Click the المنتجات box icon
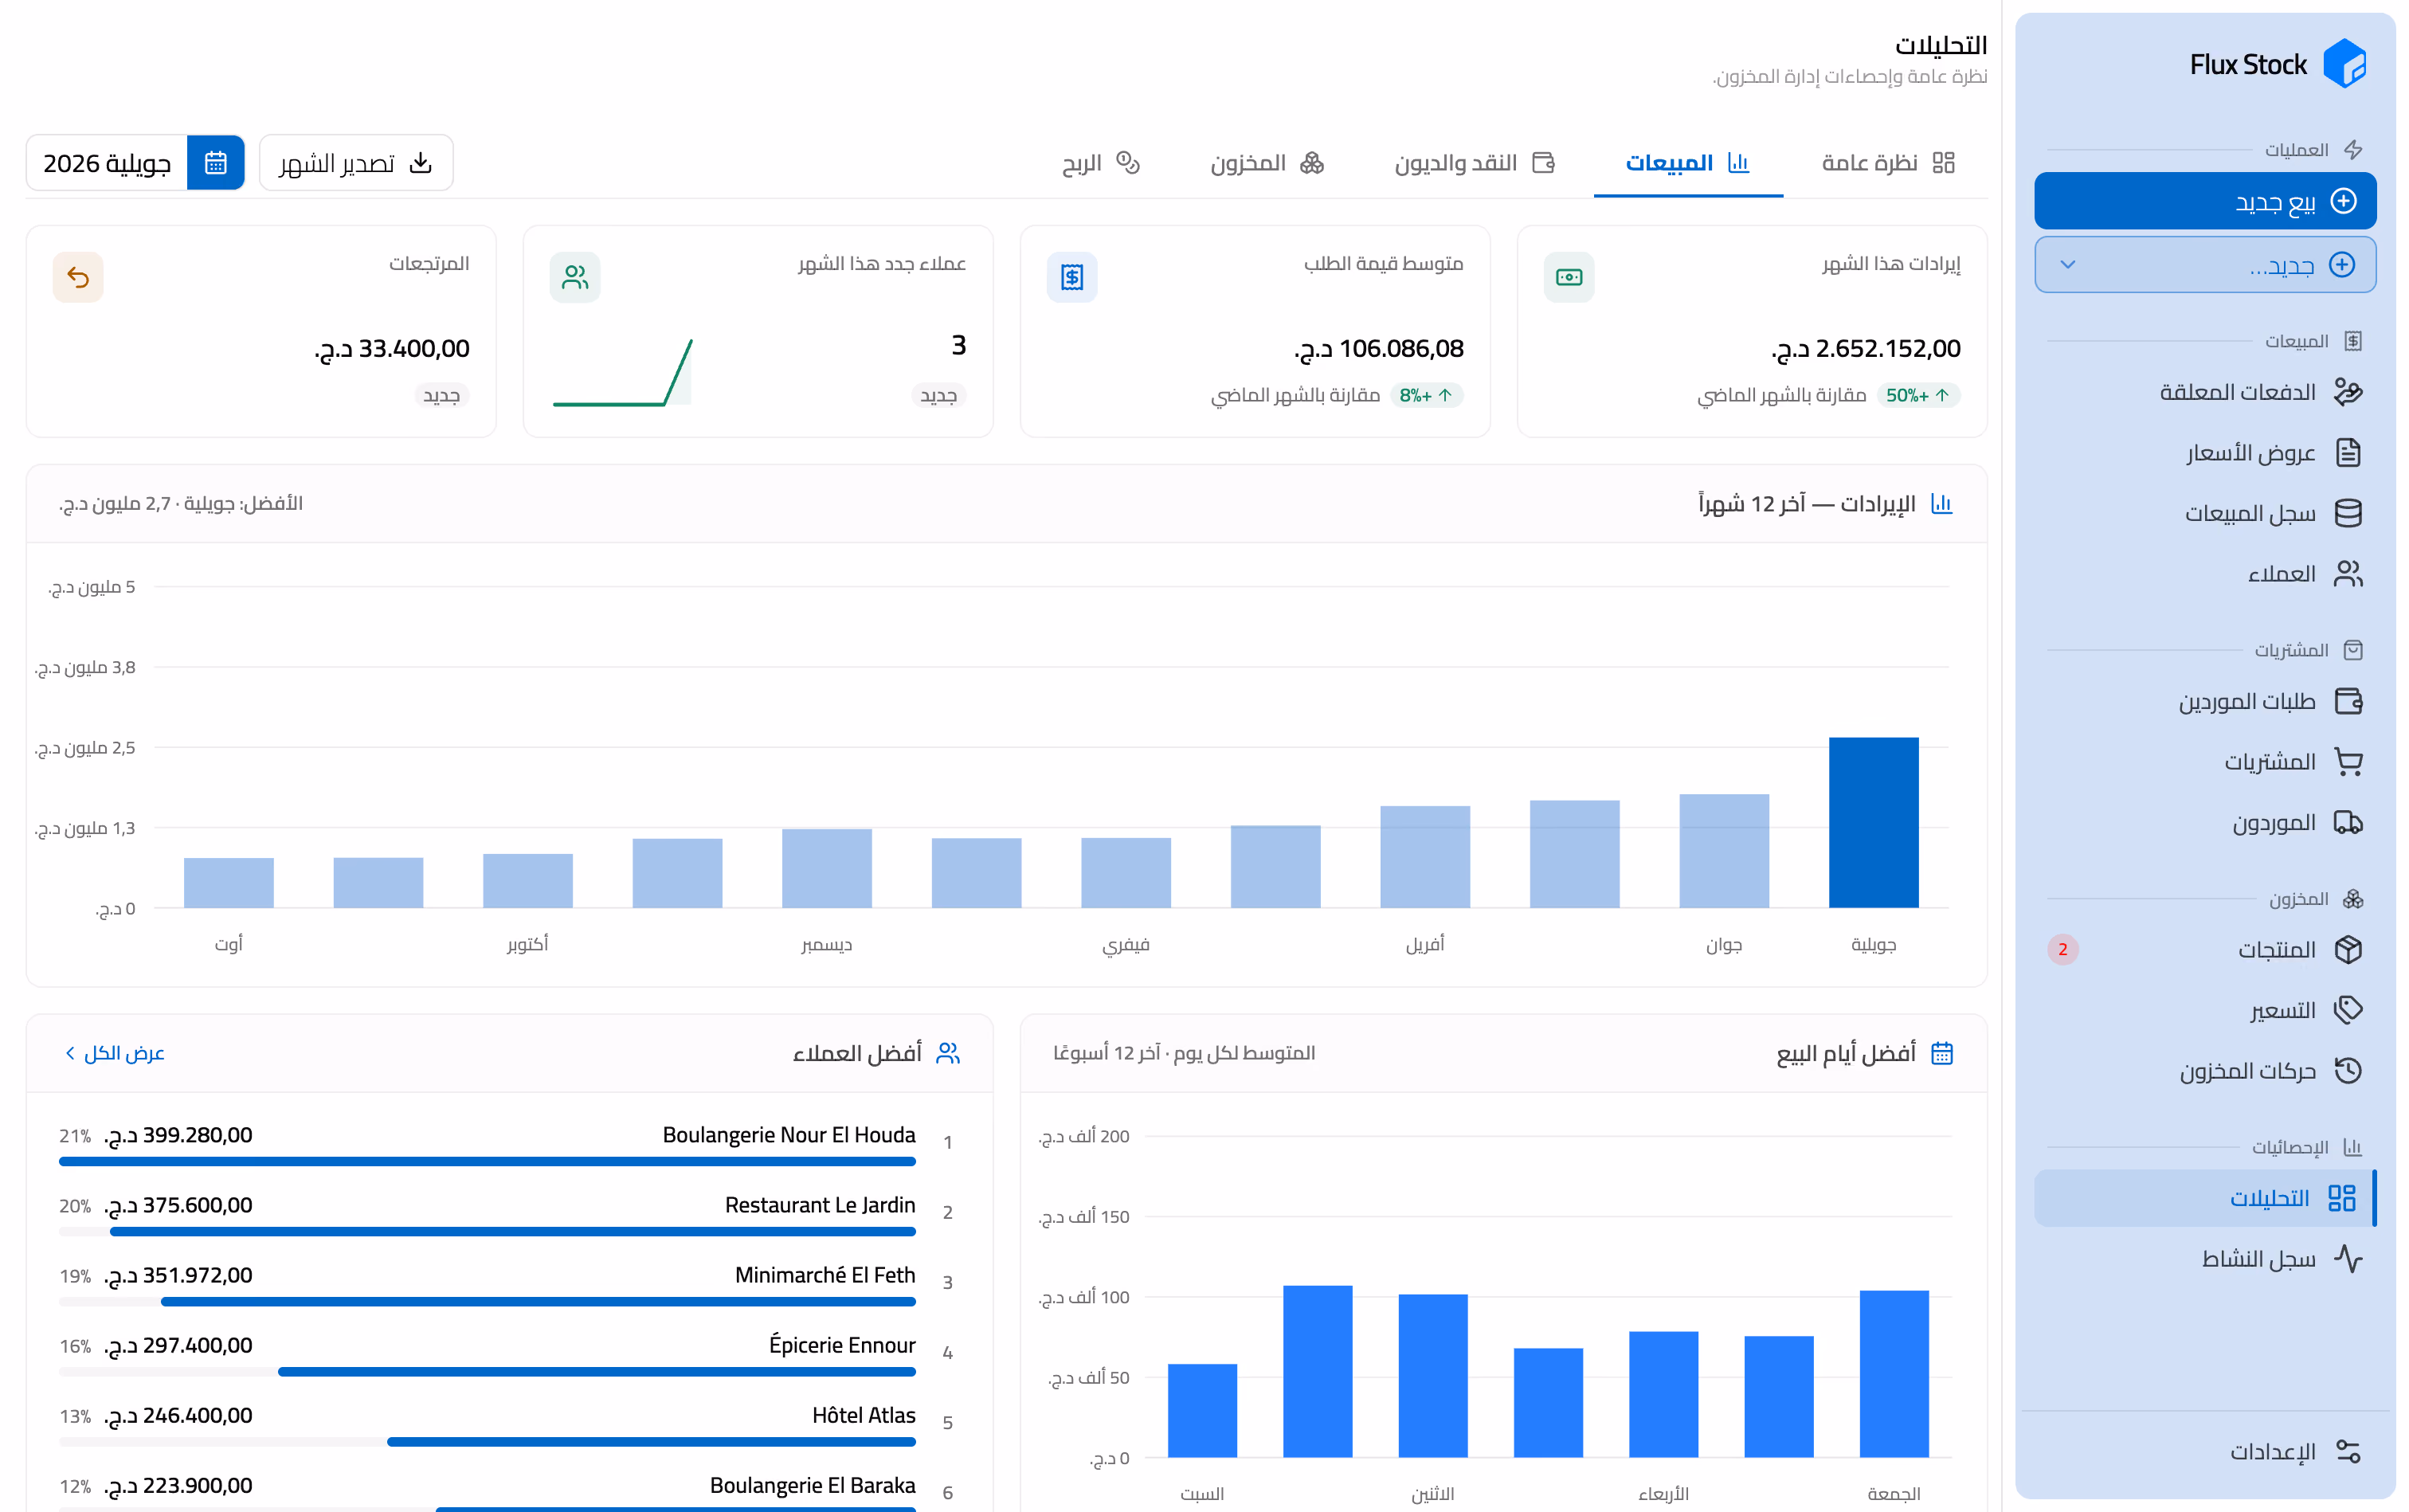The image size is (2409, 1512). 2347,949
